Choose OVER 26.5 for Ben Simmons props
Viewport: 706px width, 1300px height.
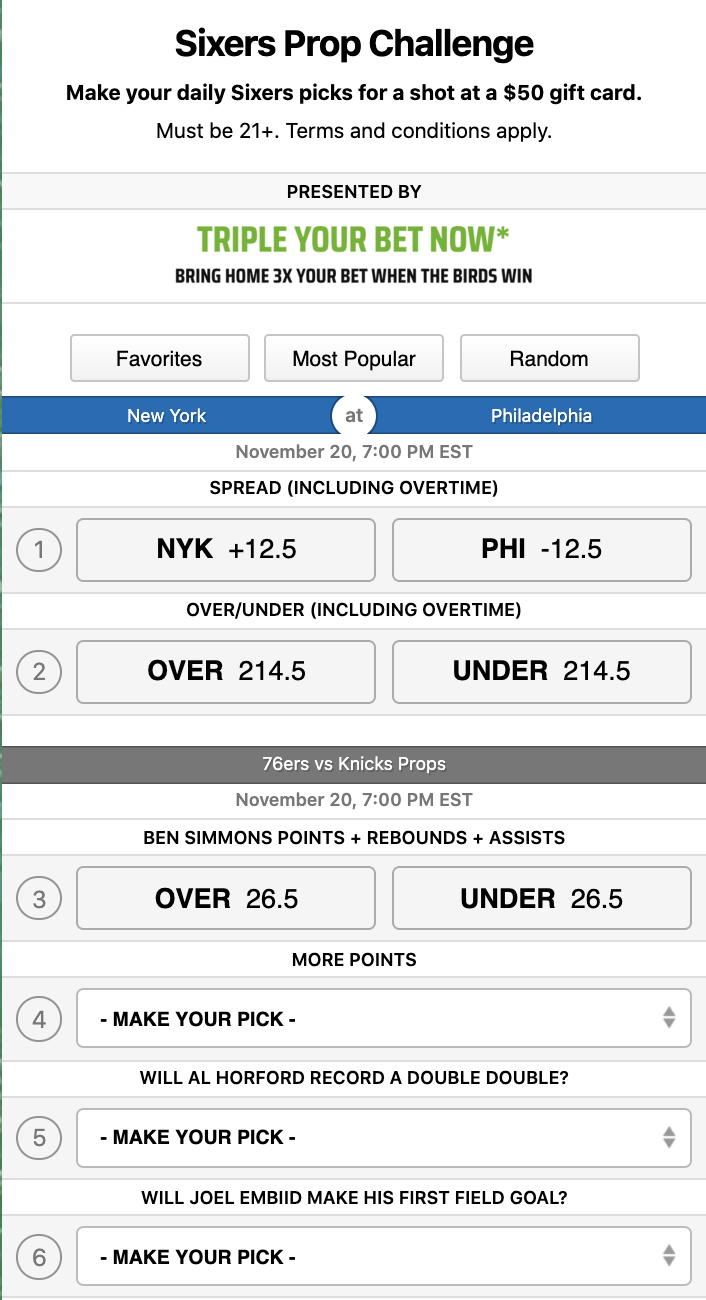(225, 897)
